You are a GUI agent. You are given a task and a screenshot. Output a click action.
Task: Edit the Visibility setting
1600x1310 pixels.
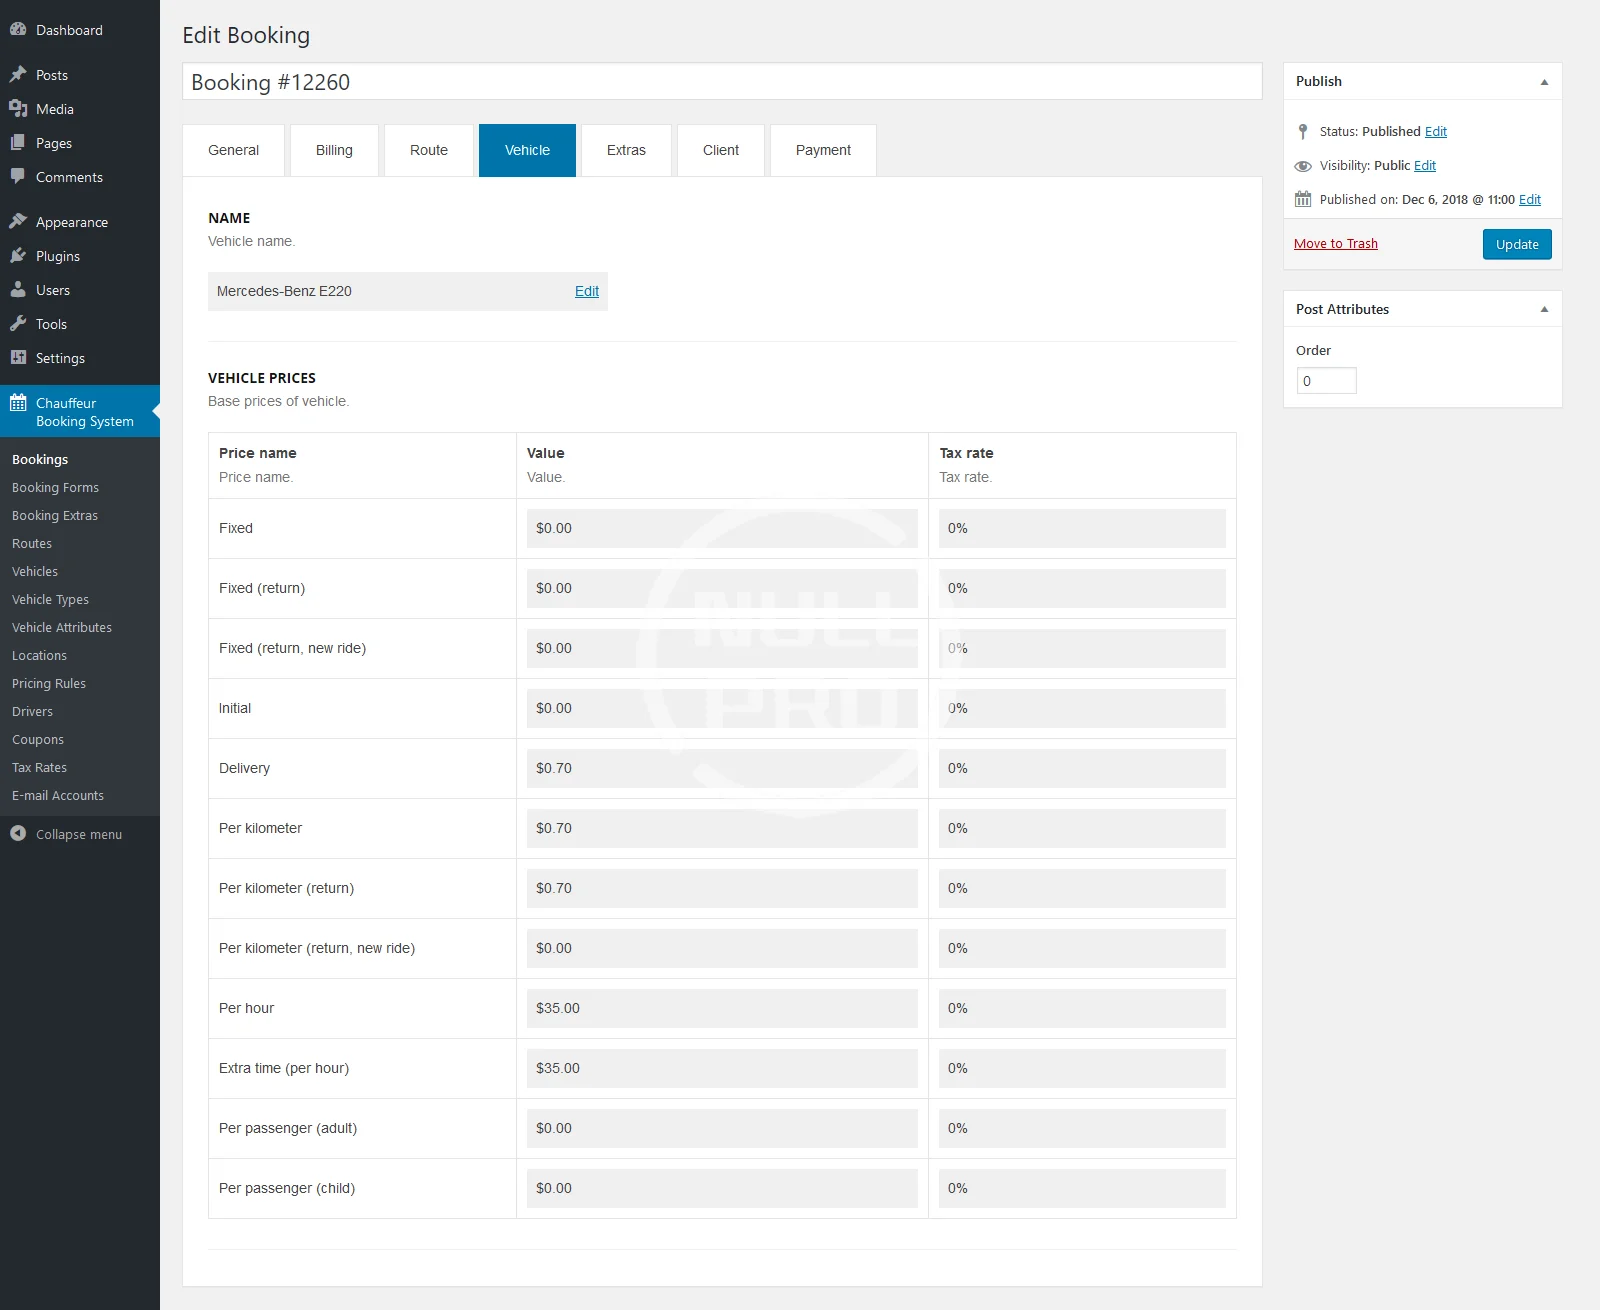(1424, 166)
